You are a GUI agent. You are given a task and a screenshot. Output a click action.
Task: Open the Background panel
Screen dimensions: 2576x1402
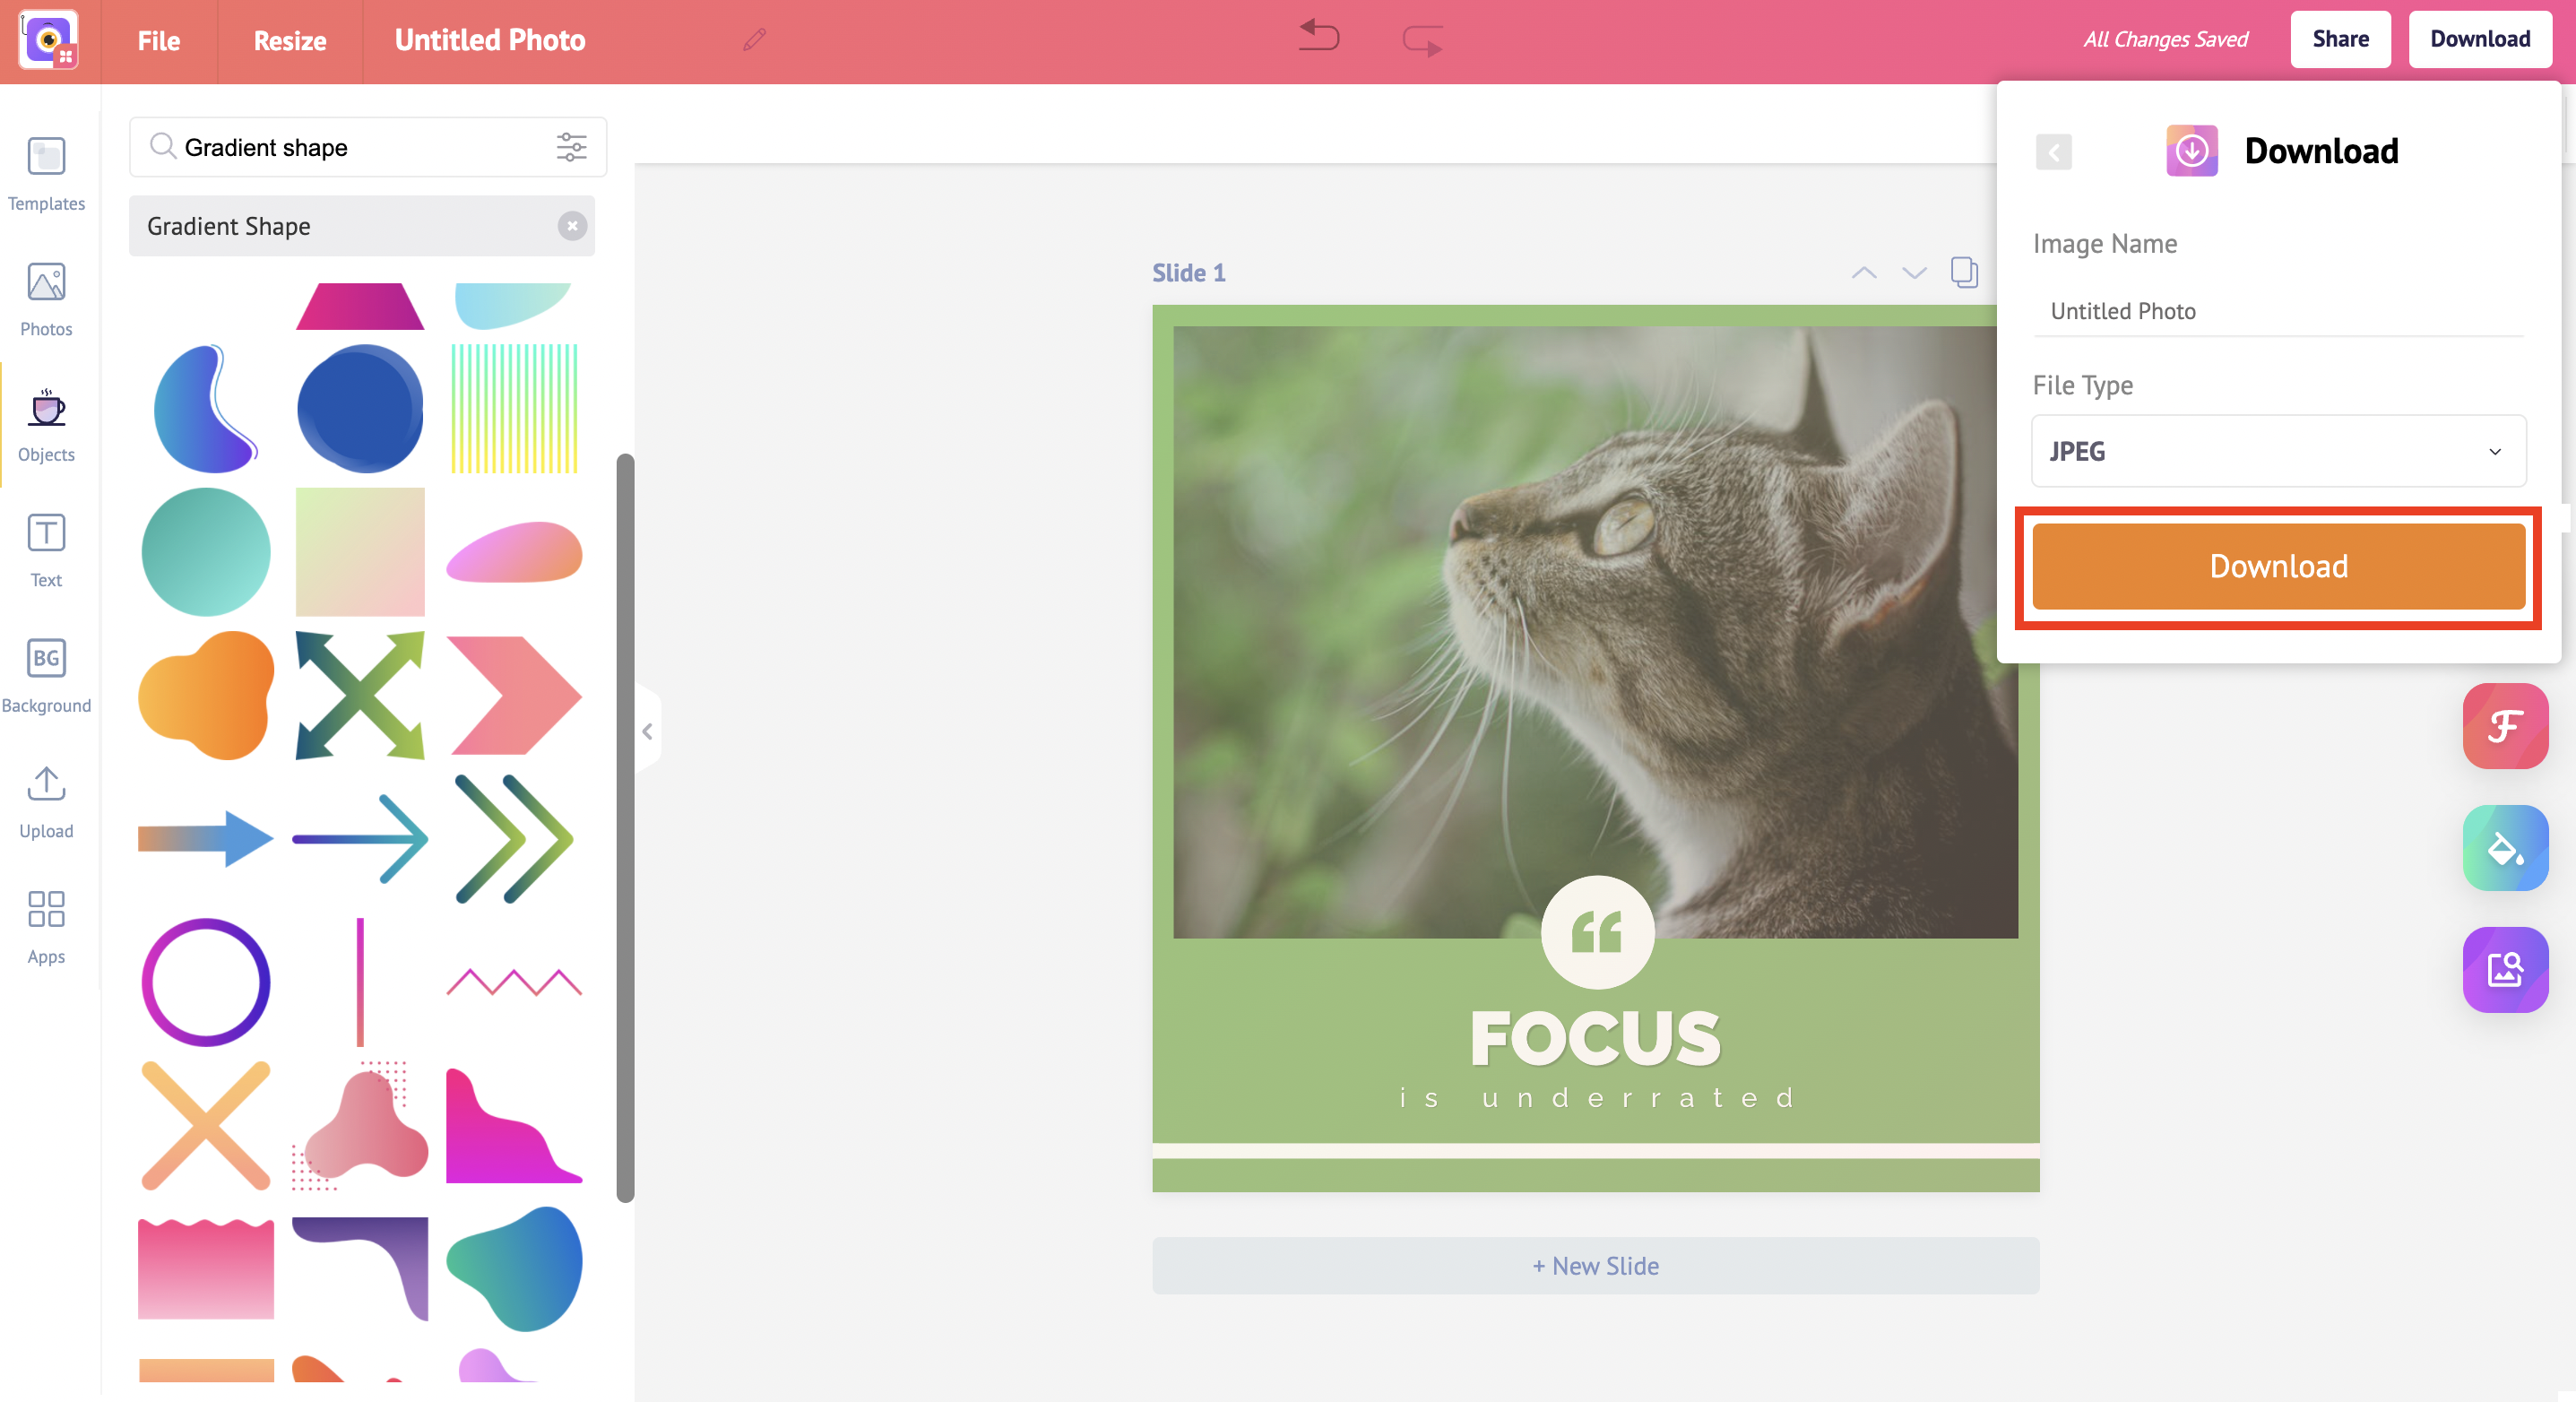tap(47, 677)
